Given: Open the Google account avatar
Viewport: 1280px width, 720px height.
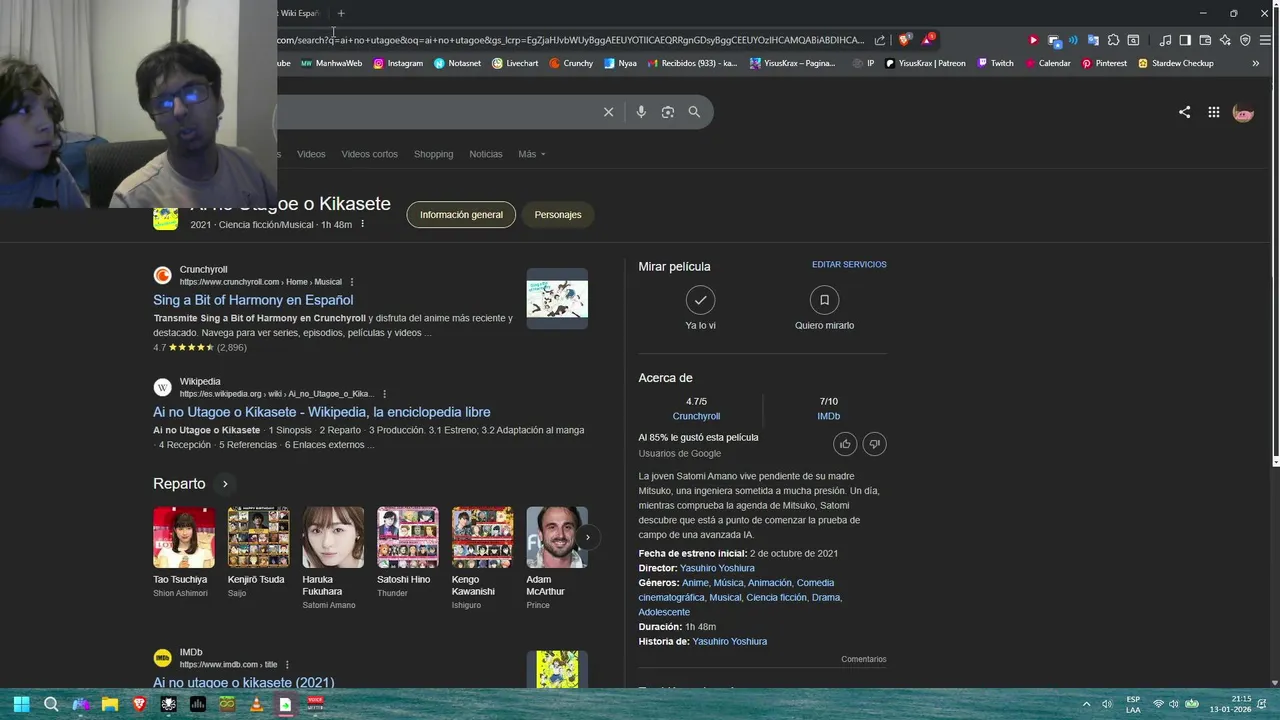Looking at the screenshot, I should click(1243, 112).
